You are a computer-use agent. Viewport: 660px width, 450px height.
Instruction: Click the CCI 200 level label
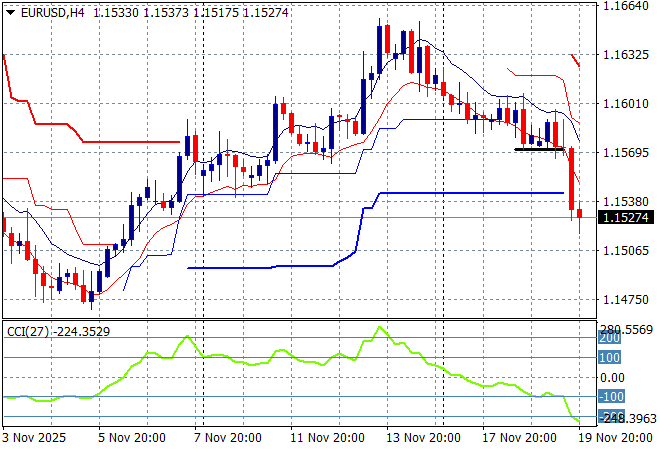coord(610,338)
